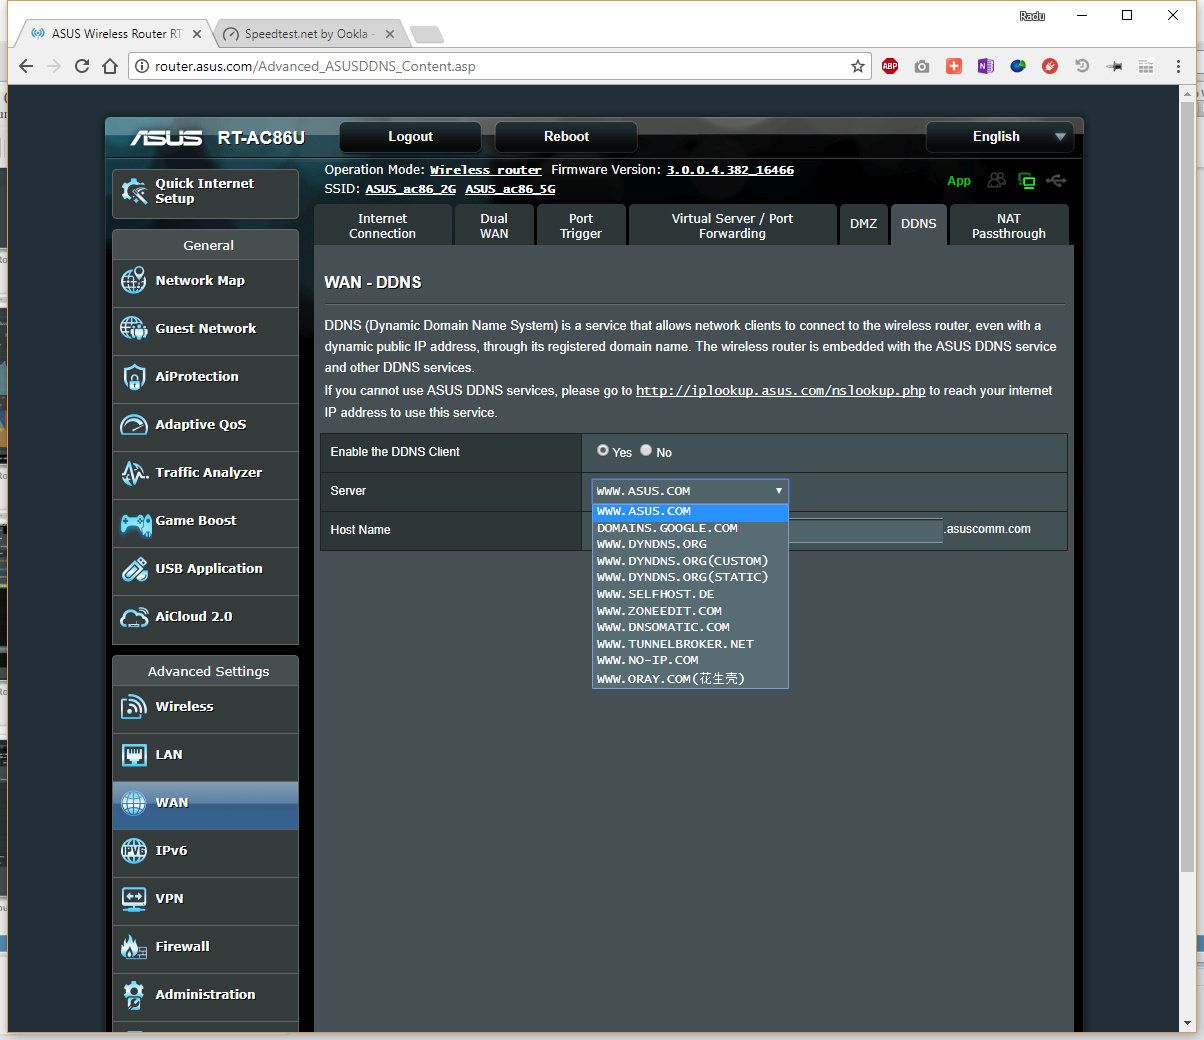Click the Guest Network icon

click(134, 328)
